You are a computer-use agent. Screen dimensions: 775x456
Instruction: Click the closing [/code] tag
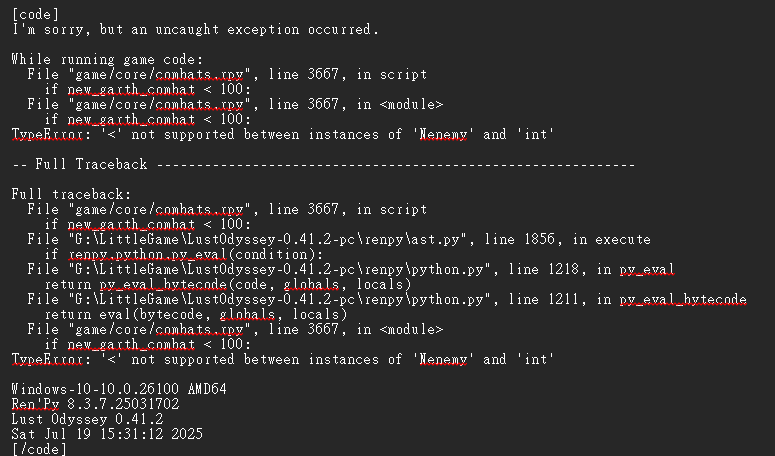point(39,449)
